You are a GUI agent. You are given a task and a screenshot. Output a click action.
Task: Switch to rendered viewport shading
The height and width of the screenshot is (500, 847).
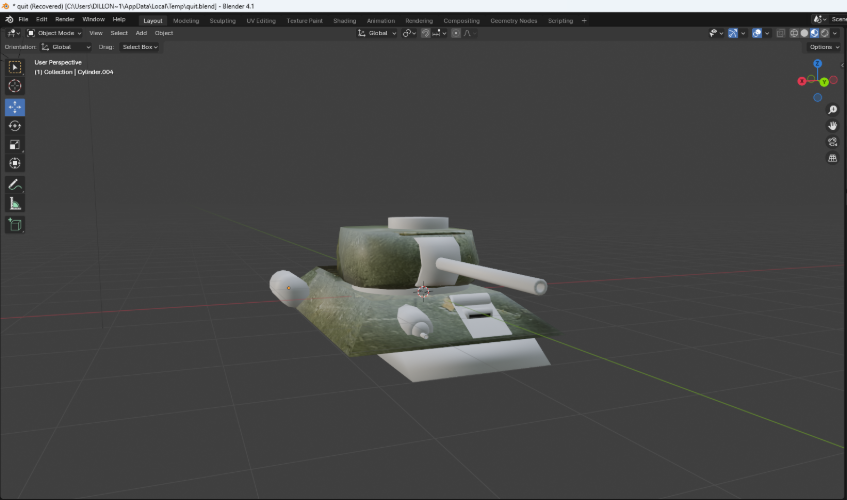point(825,33)
